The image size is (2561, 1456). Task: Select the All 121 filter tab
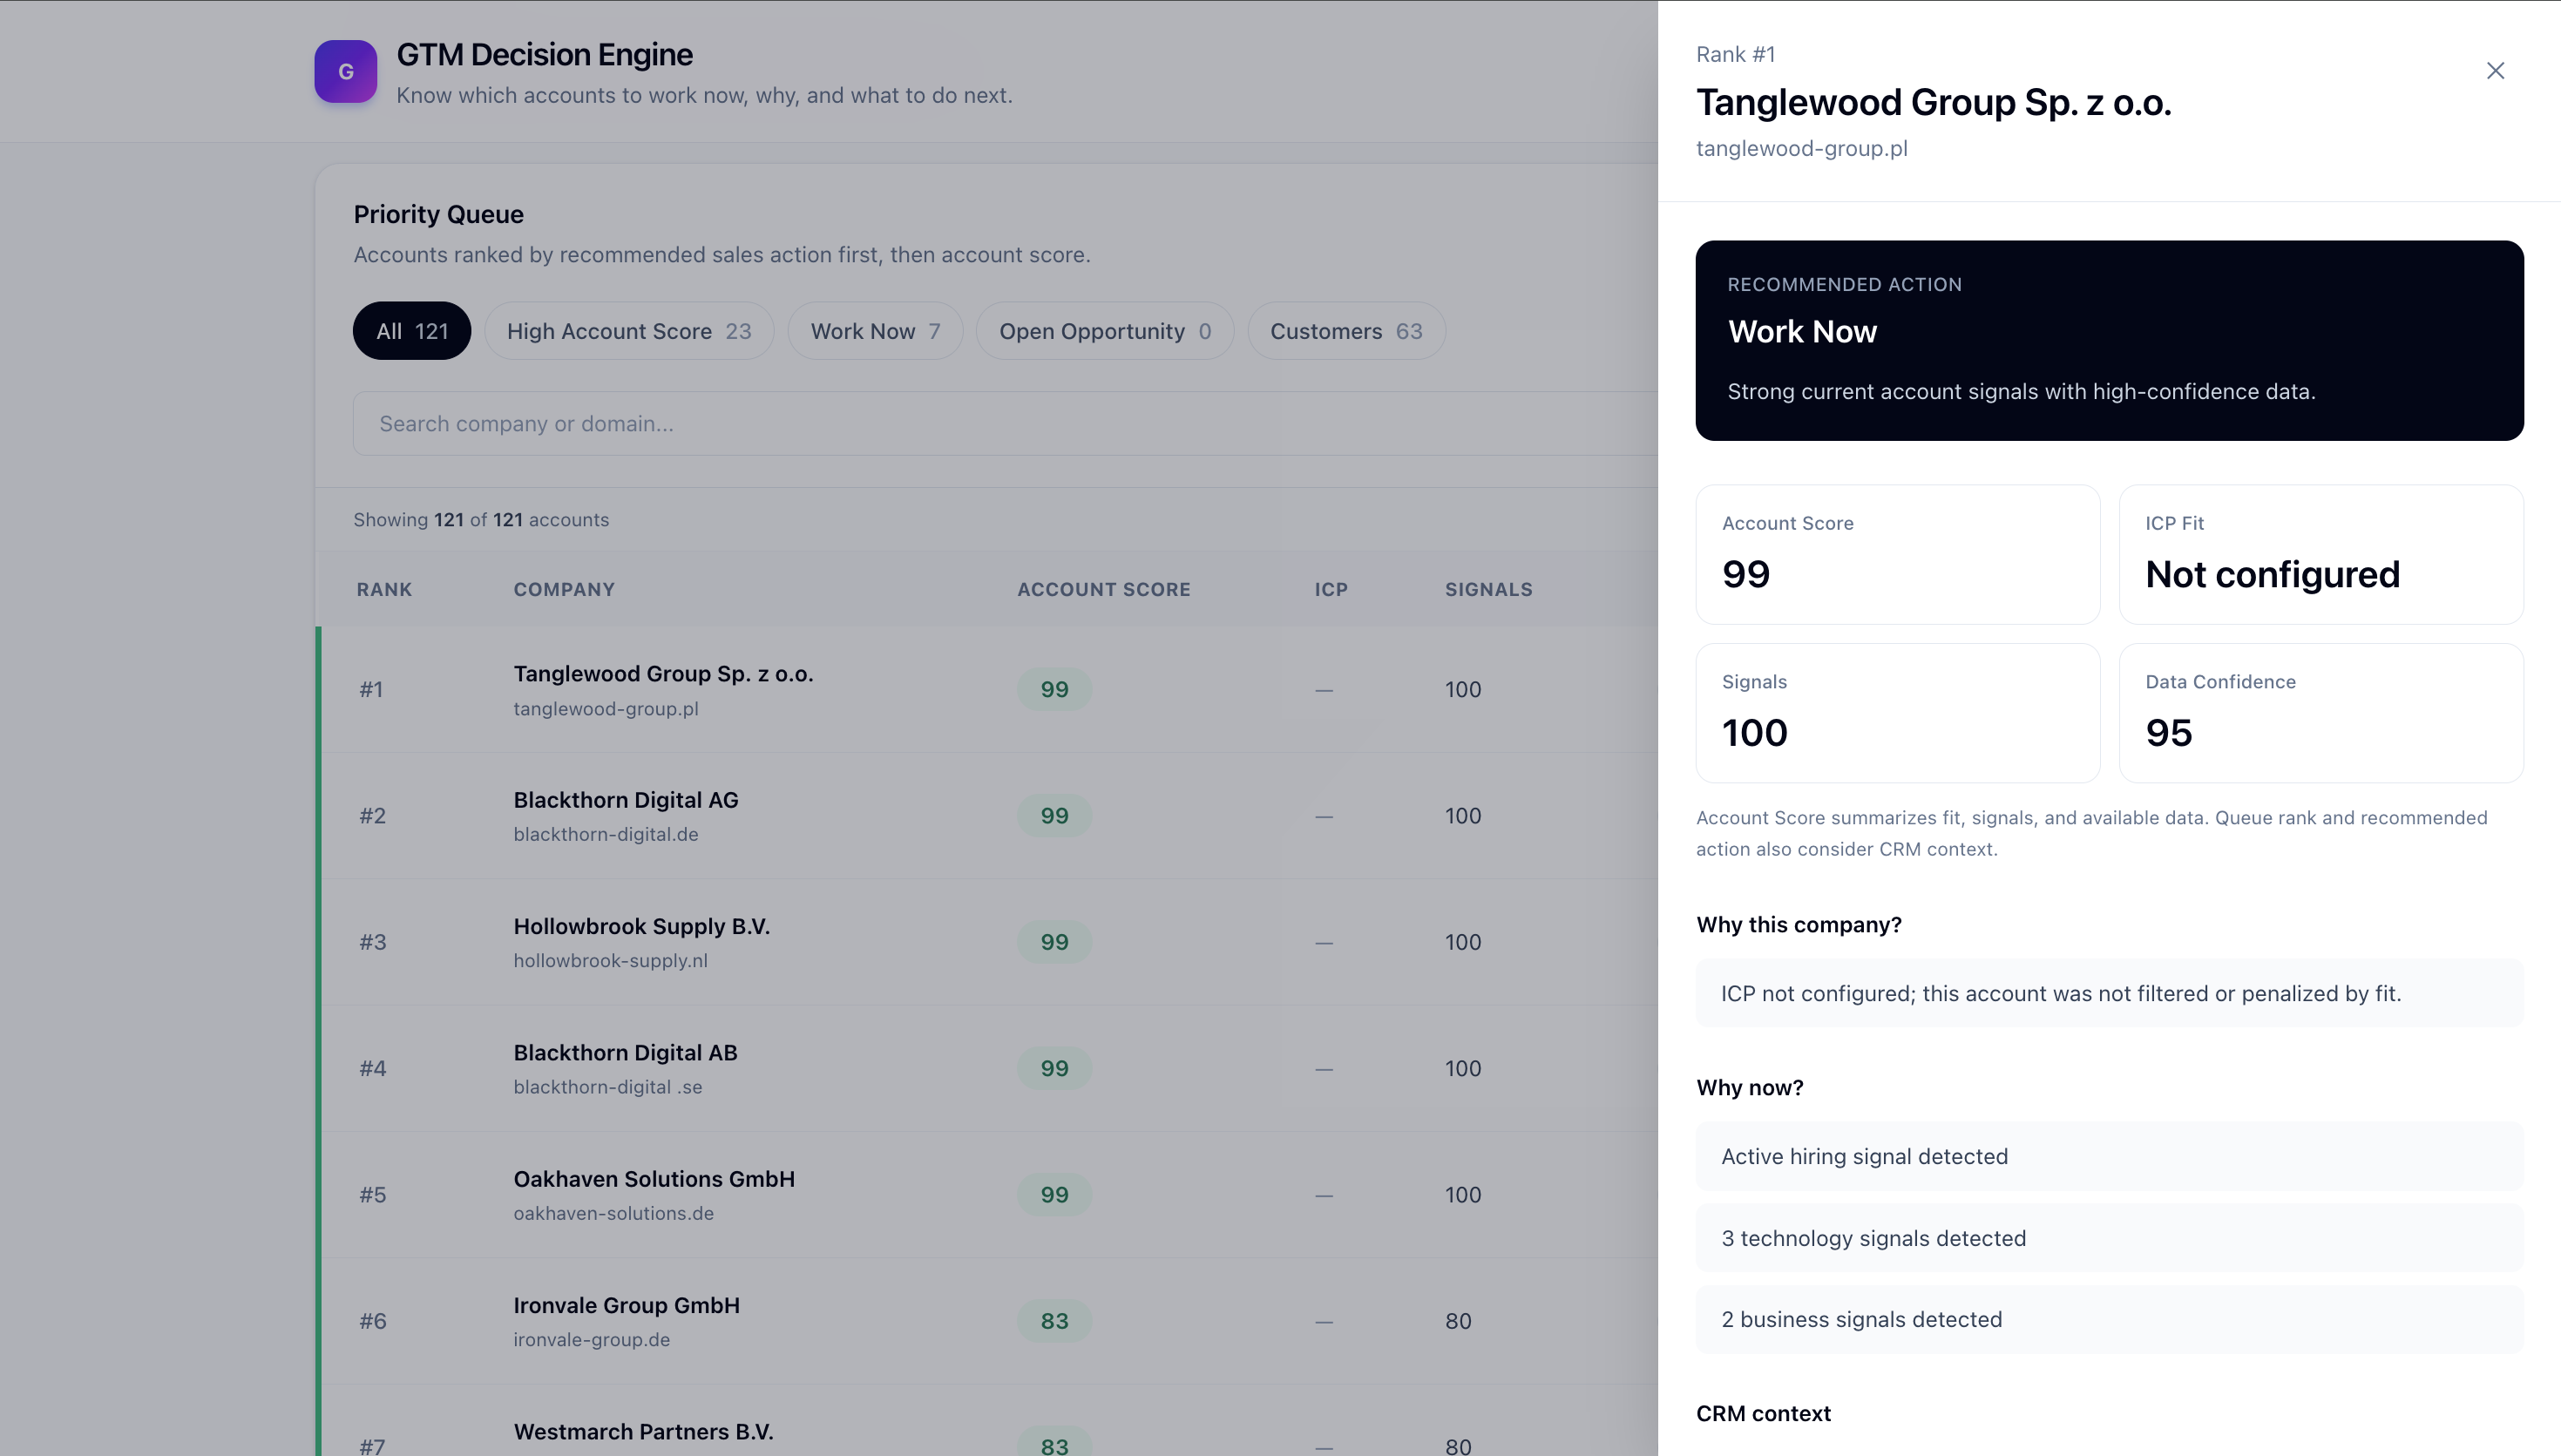412,331
